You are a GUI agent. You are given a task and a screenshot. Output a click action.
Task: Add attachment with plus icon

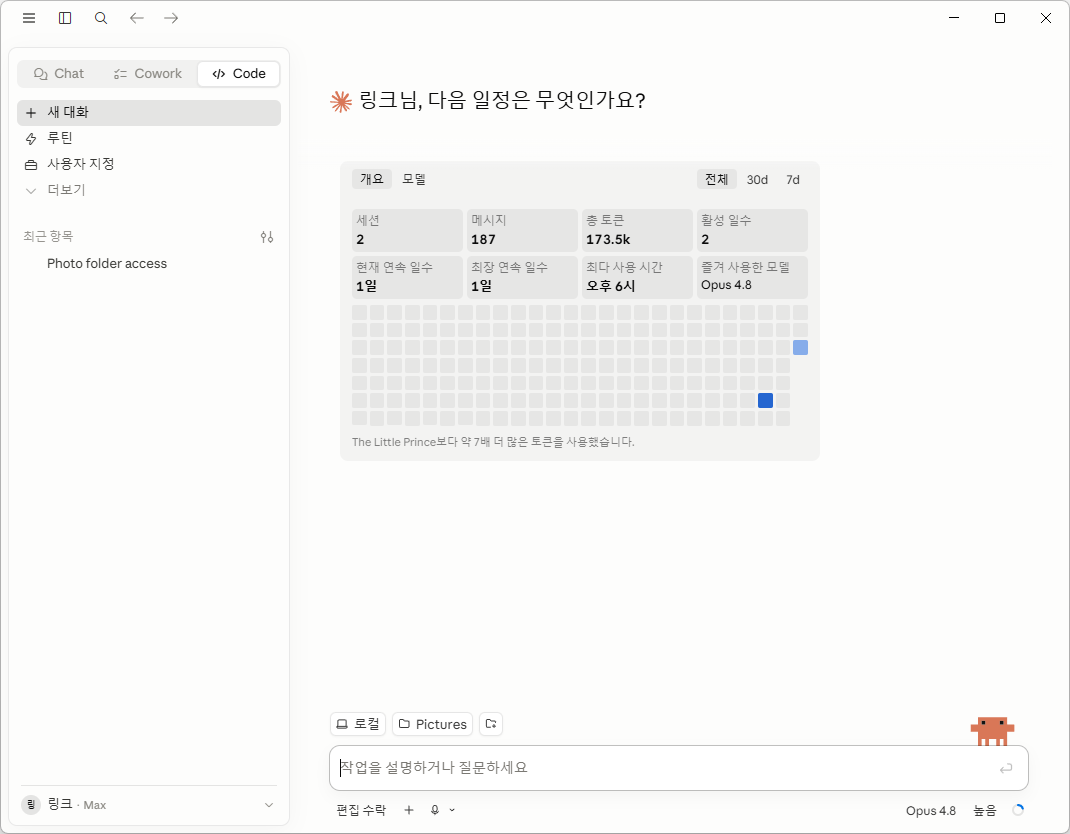[x=409, y=810]
